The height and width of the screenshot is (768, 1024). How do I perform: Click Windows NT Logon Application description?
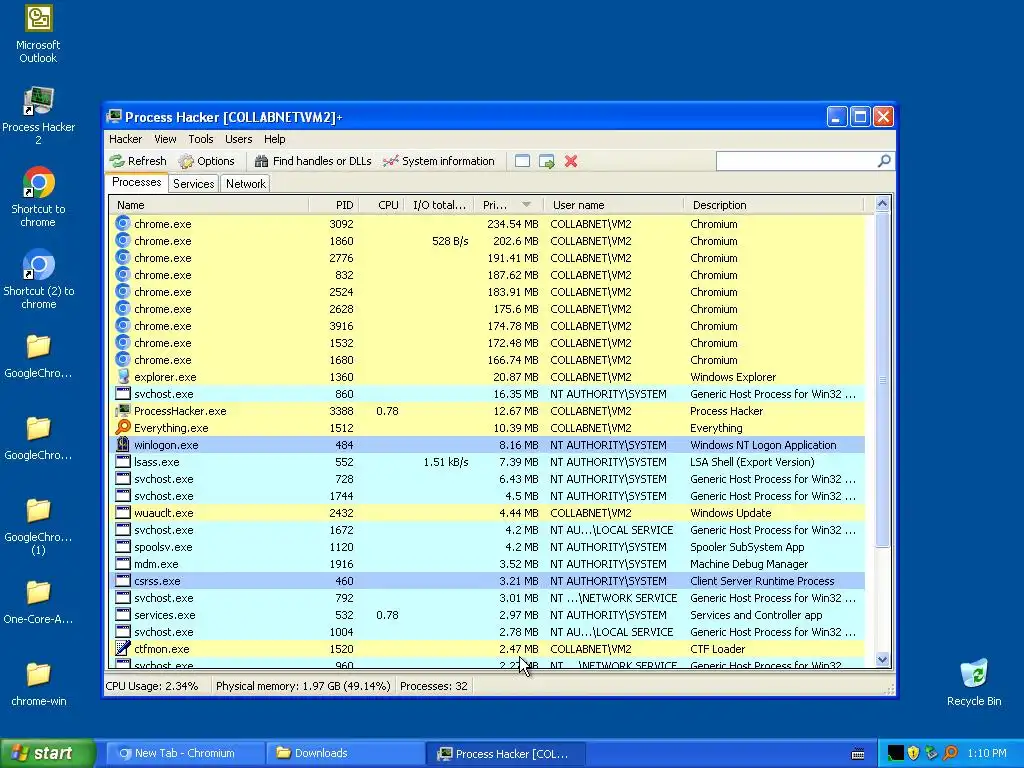pos(763,445)
